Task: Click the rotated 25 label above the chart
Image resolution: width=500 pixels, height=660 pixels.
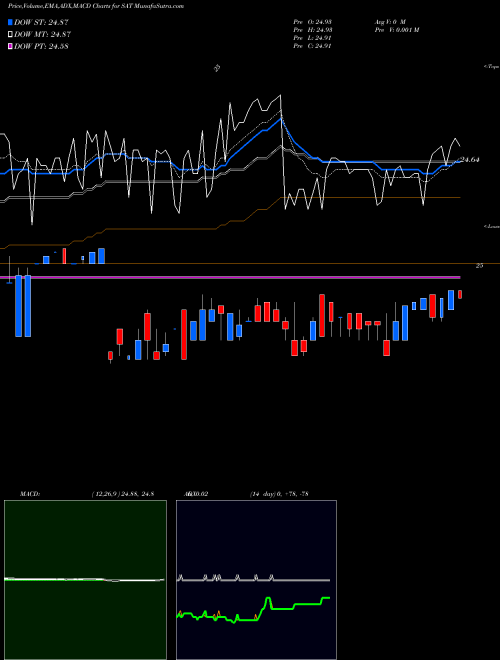Action: 218,68
